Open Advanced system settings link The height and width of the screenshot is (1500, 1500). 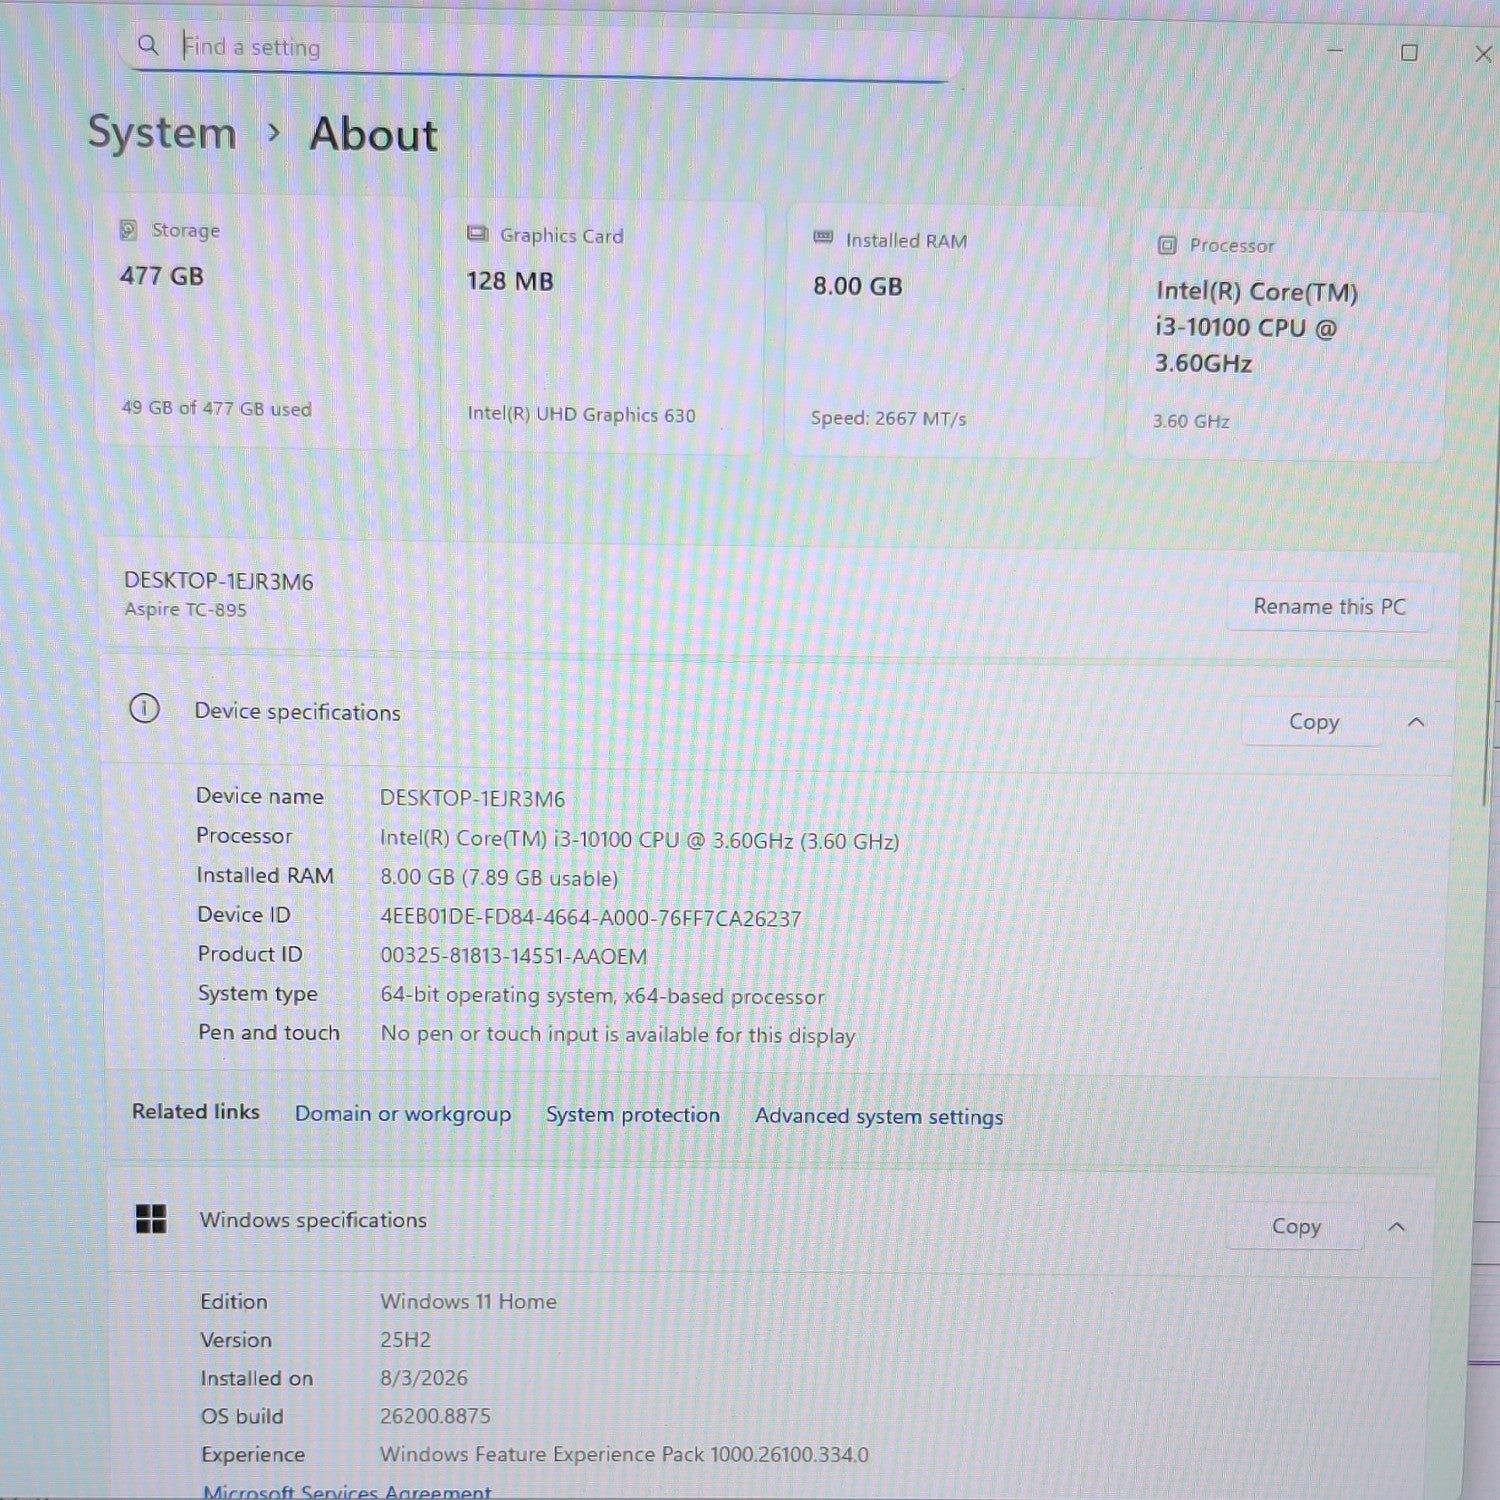click(878, 1117)
